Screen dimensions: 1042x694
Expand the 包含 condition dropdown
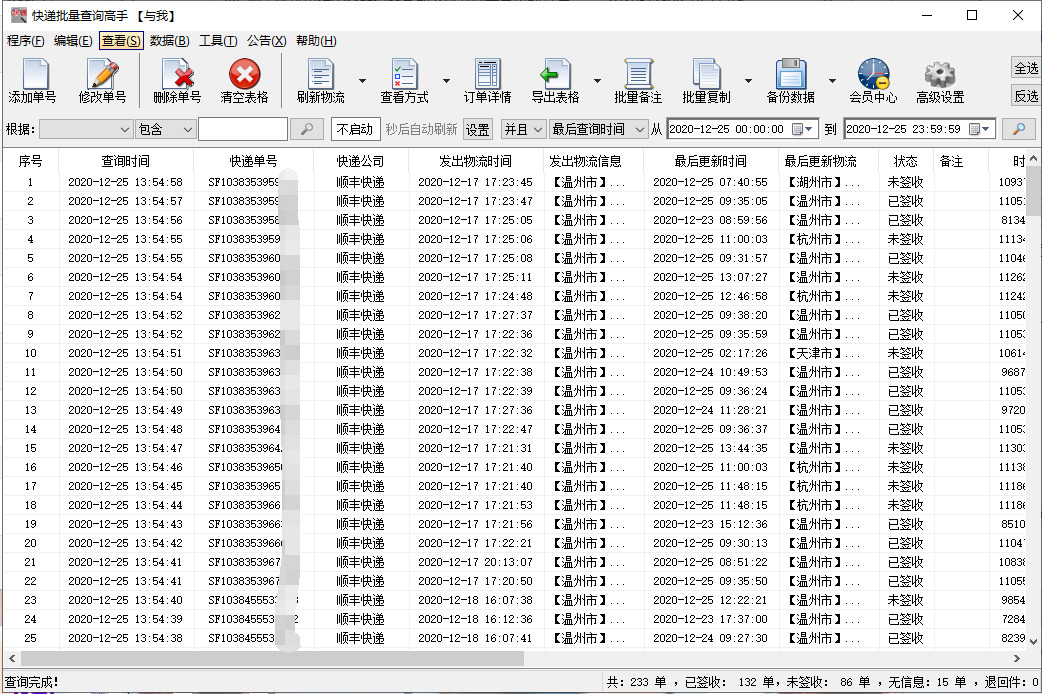[x=164, y=129]
